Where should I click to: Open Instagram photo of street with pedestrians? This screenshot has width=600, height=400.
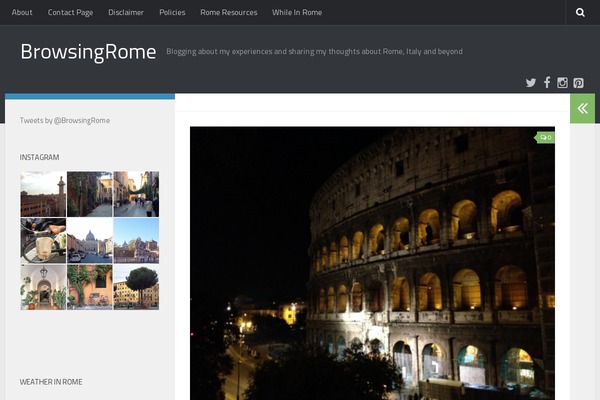click(136, 194)
